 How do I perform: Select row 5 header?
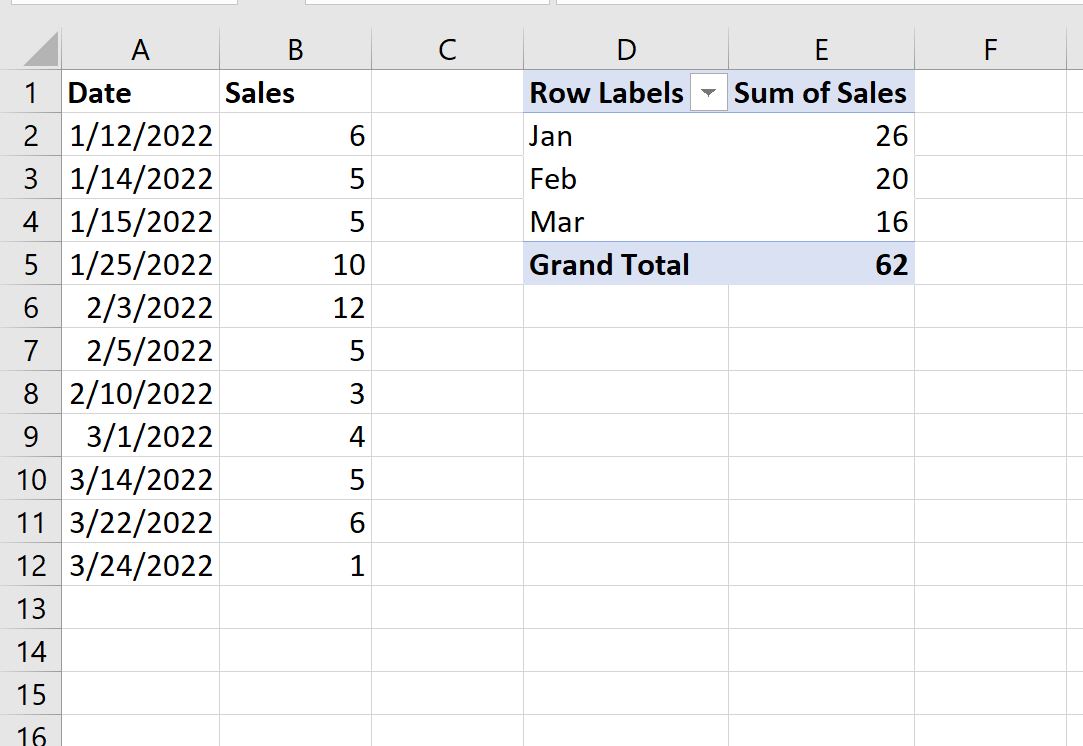coord(30,265)
